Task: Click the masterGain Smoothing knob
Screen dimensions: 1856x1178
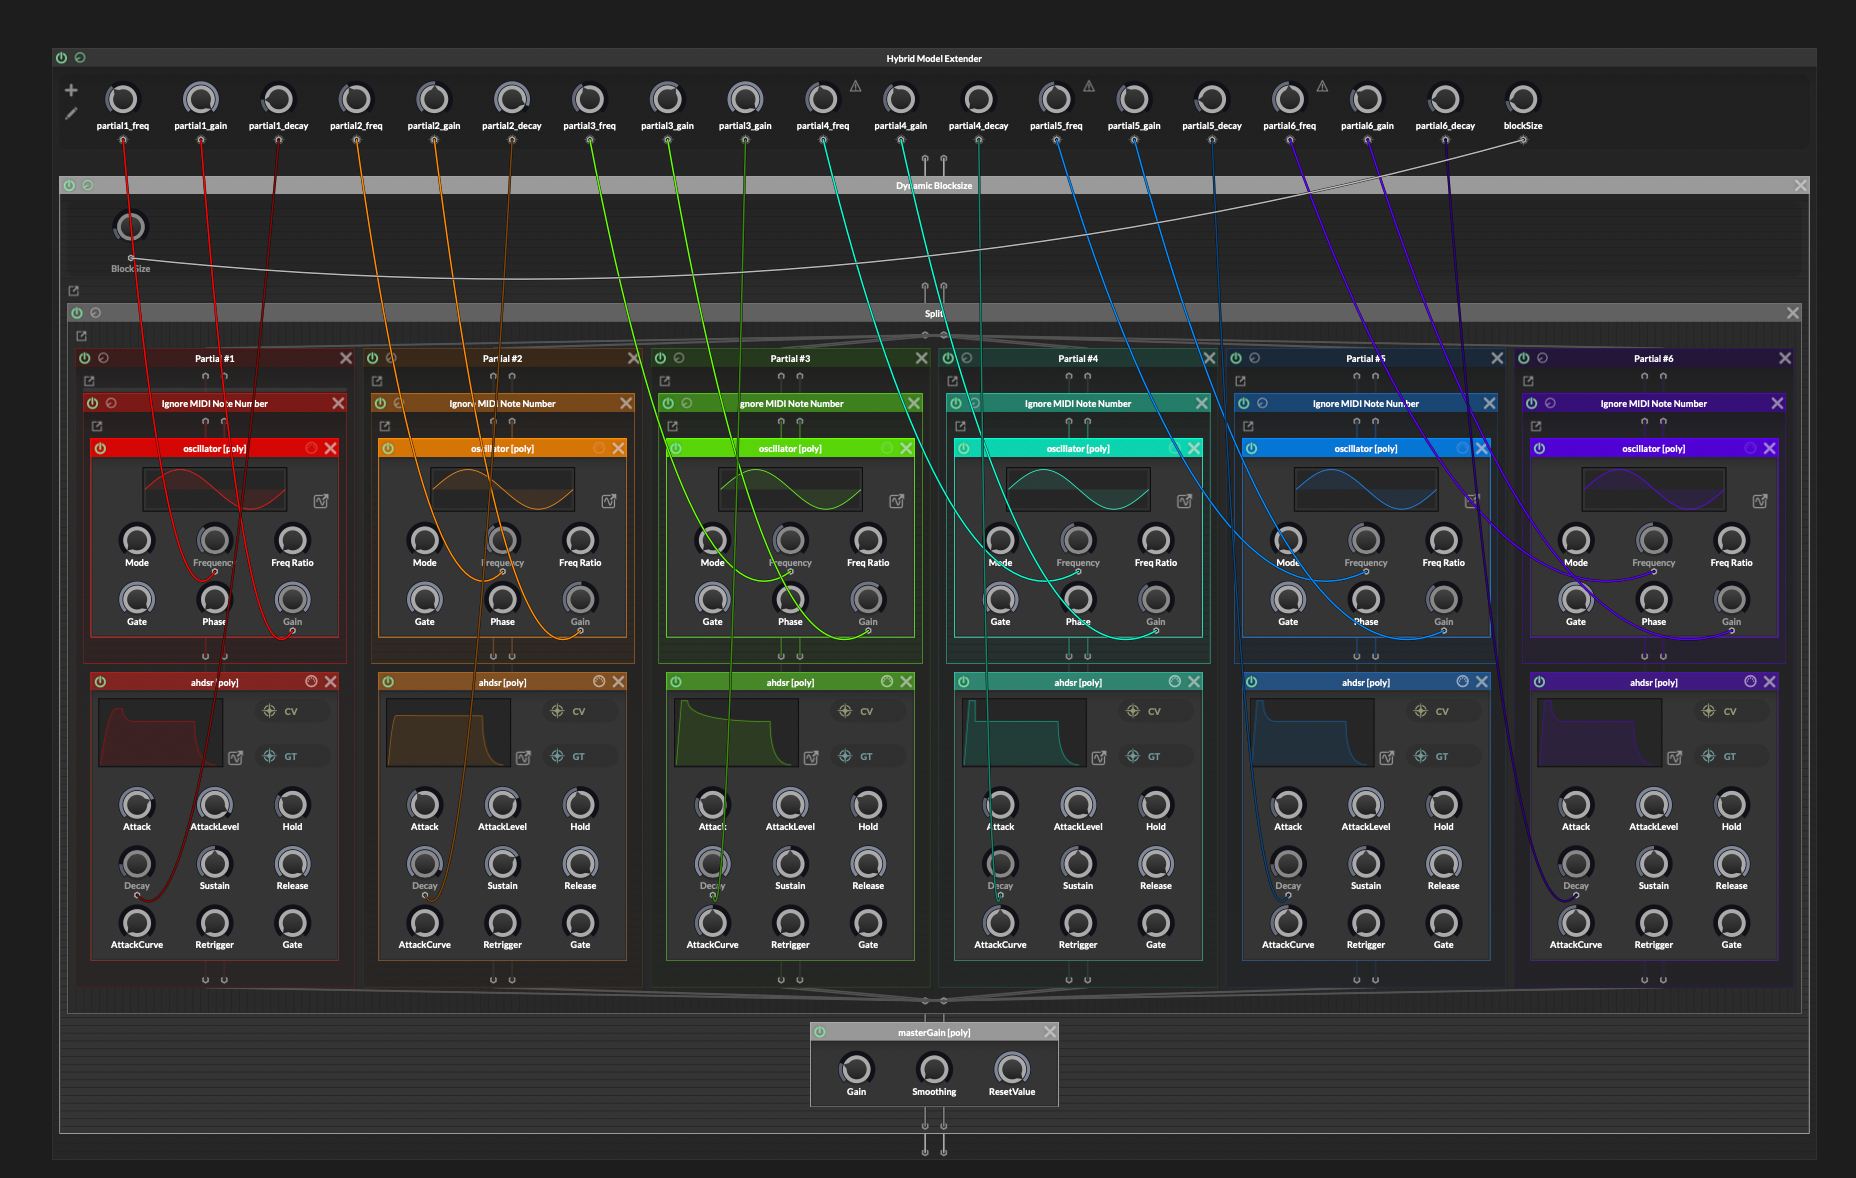Action: tap(934, 1069)
